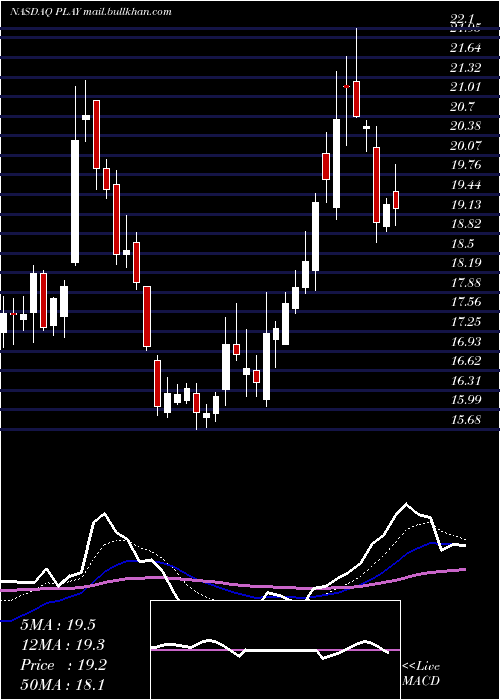Select the 17.88 price axis label
The width and height of the screenshot is (500, 700).
pyautogui.click(x=466, y=283)
